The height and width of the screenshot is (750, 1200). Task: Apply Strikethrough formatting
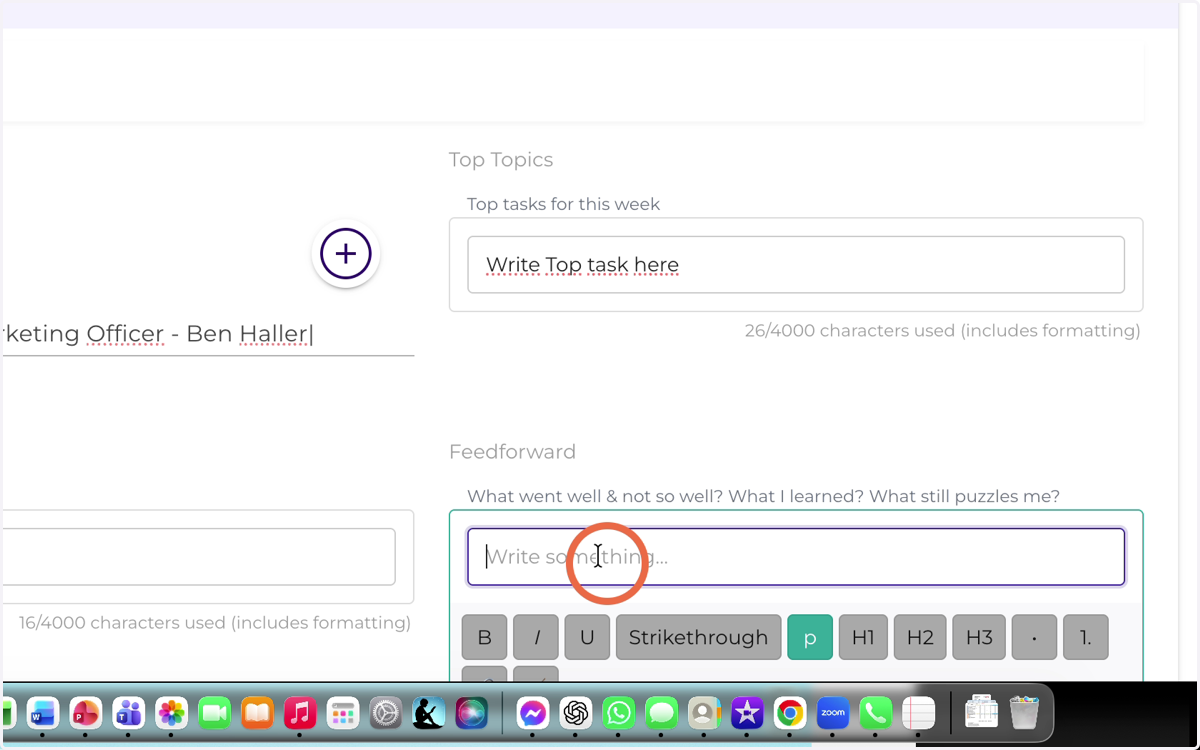(698, 637)
